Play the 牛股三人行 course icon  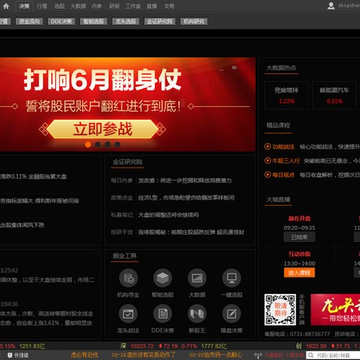[x=267, y=161]
